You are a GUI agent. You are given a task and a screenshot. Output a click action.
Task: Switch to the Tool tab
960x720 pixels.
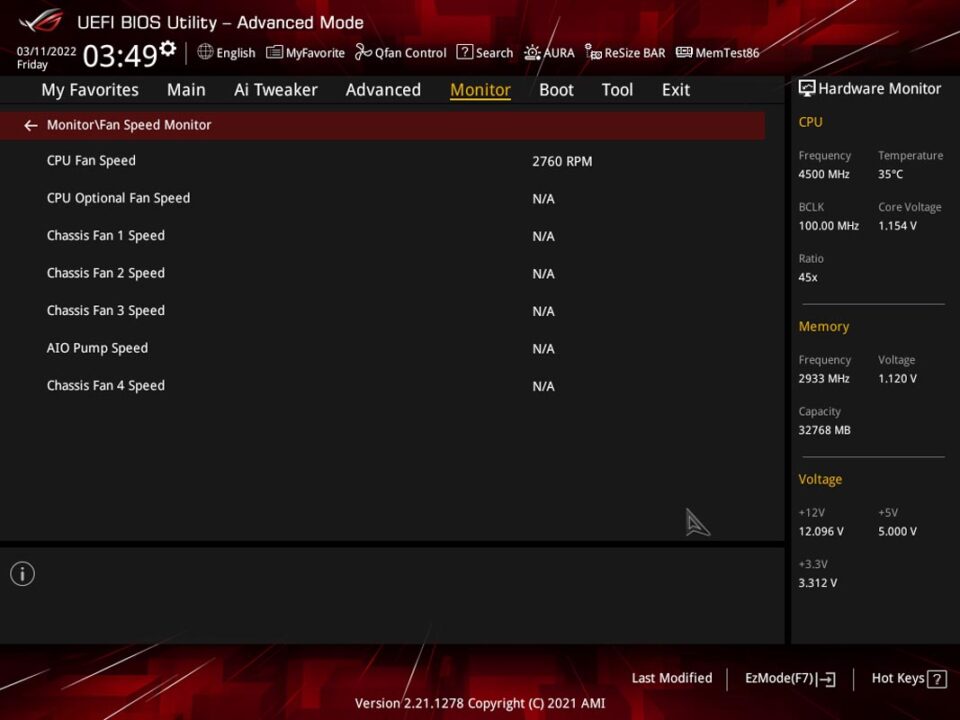617,90
